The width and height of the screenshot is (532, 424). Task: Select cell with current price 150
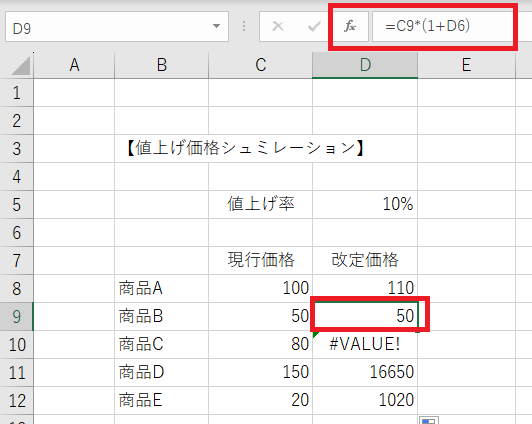click(x=261, y=372)
